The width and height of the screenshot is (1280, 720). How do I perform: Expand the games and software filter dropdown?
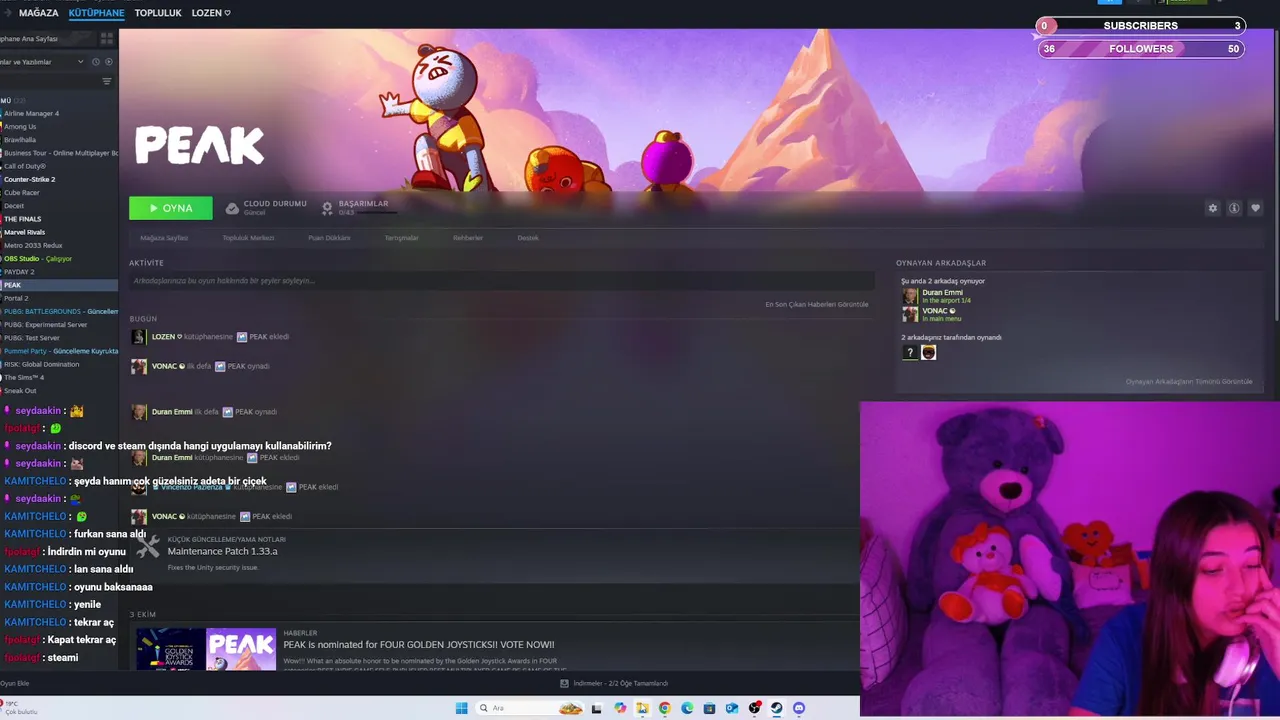click(x=80, y=62)
